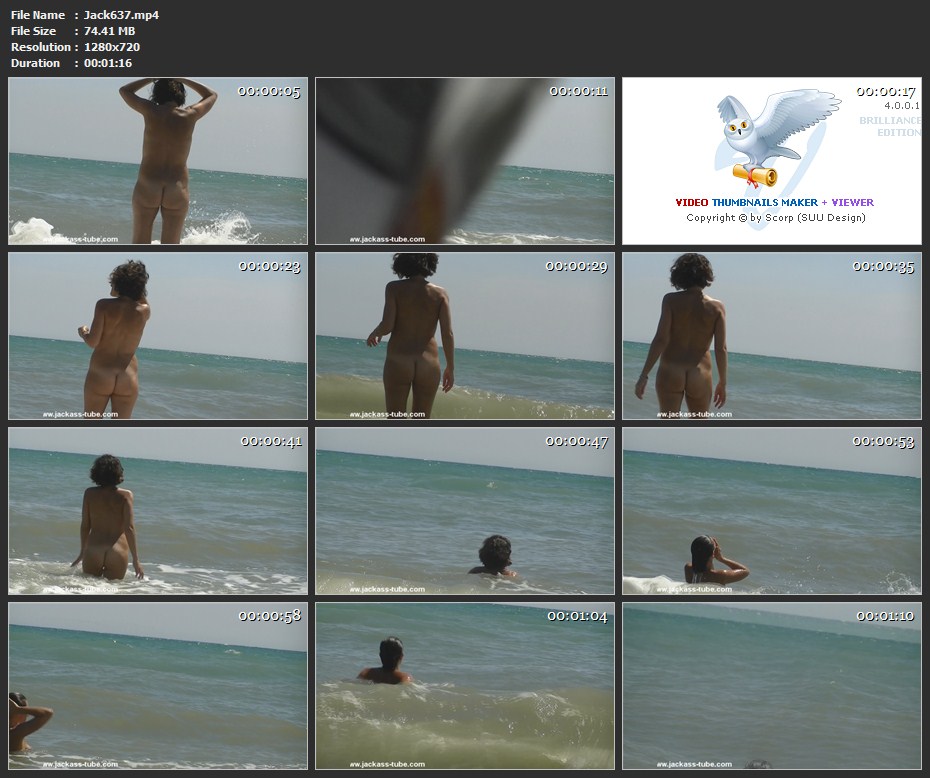Viewport: 930px width, 778px height.
Task: Click the 74.41 MB file size value
Action: point(109,31)
